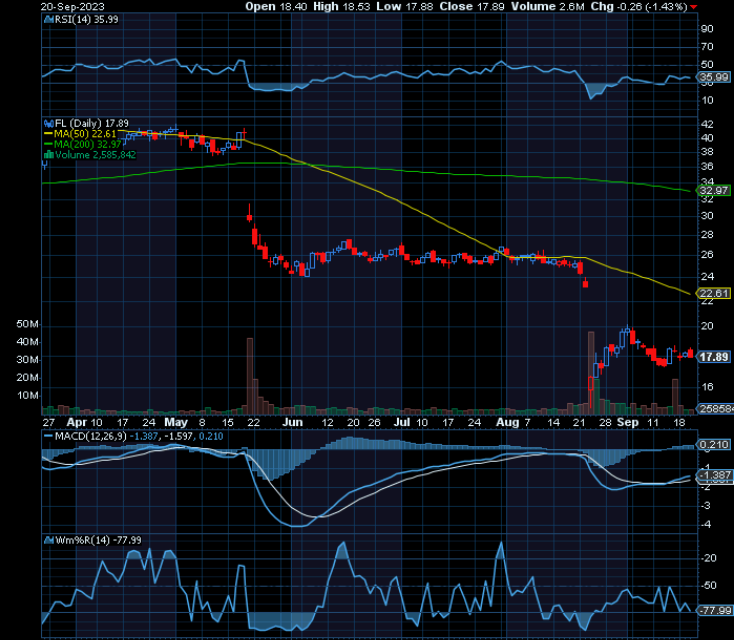The width and height of the screenshot is (735, 640).
Task: Click the MACD(12,26,9) line icon
Action: (x=49, y=436)
